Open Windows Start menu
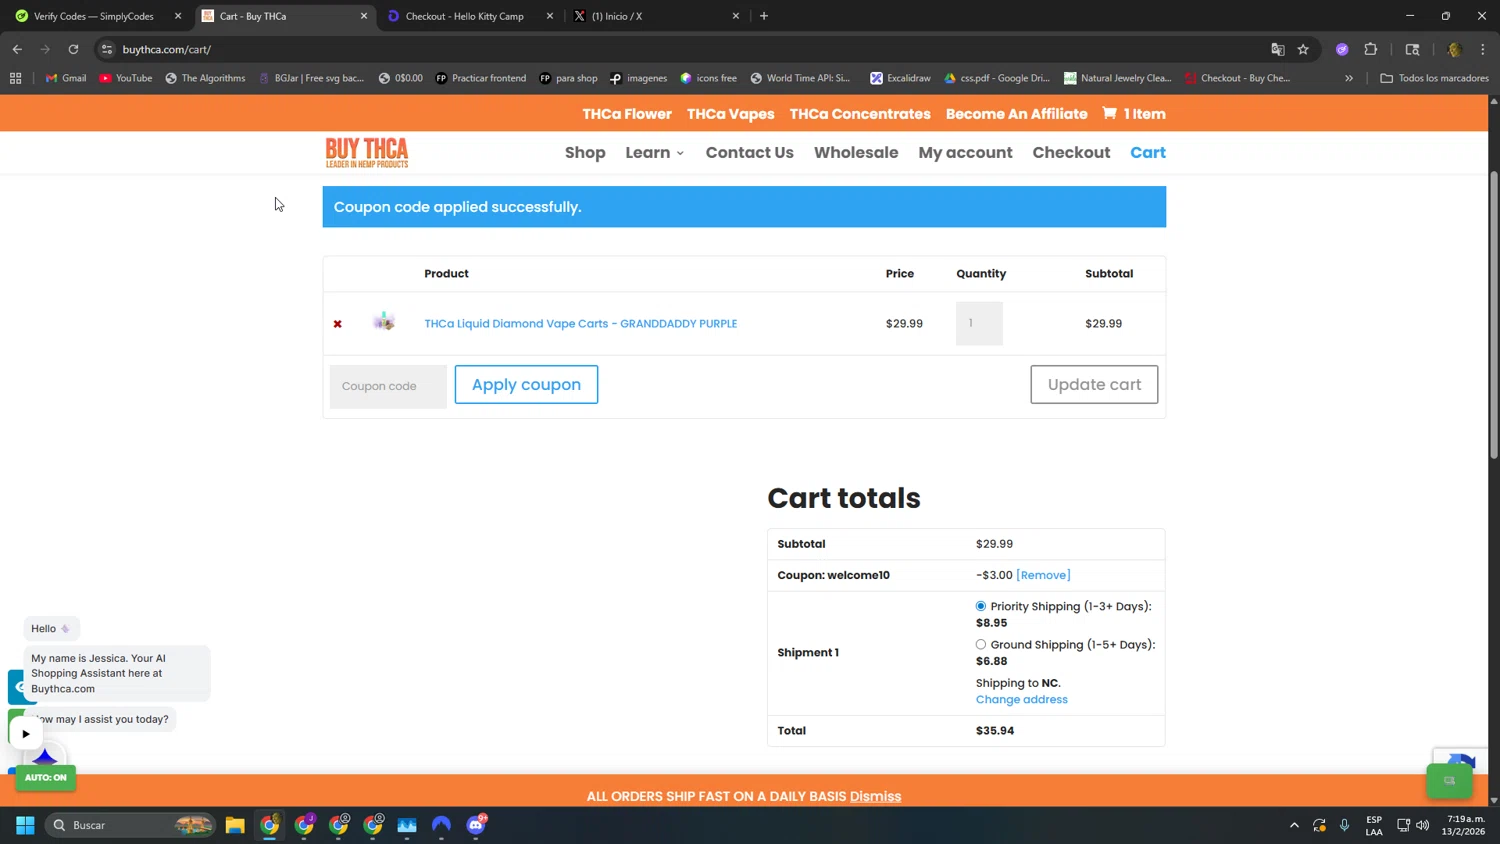 point(25,825)
